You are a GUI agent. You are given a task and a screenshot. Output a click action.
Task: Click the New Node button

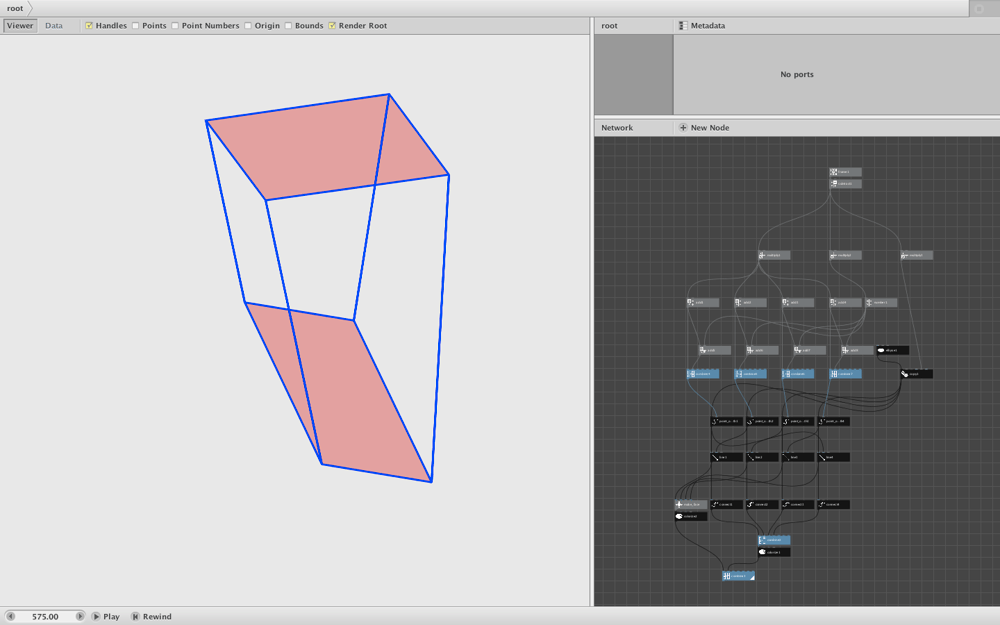point(704,128)
